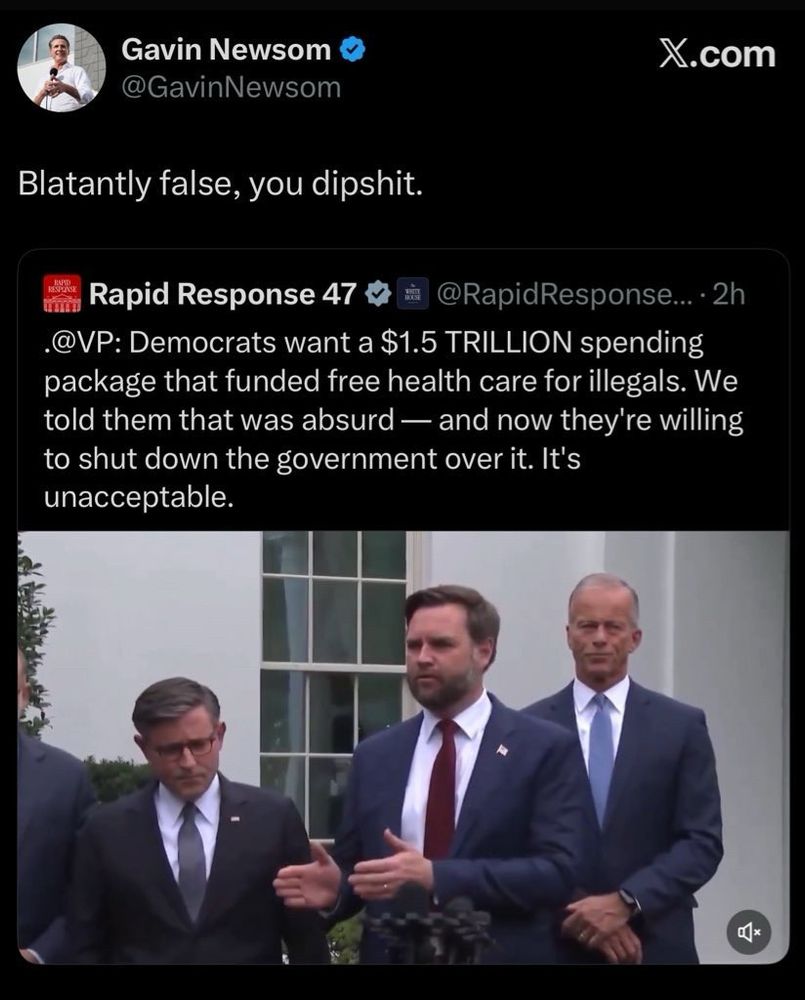
Task: Click the Rapid Response 47 red avatar icon
Action: pos(62,293)
